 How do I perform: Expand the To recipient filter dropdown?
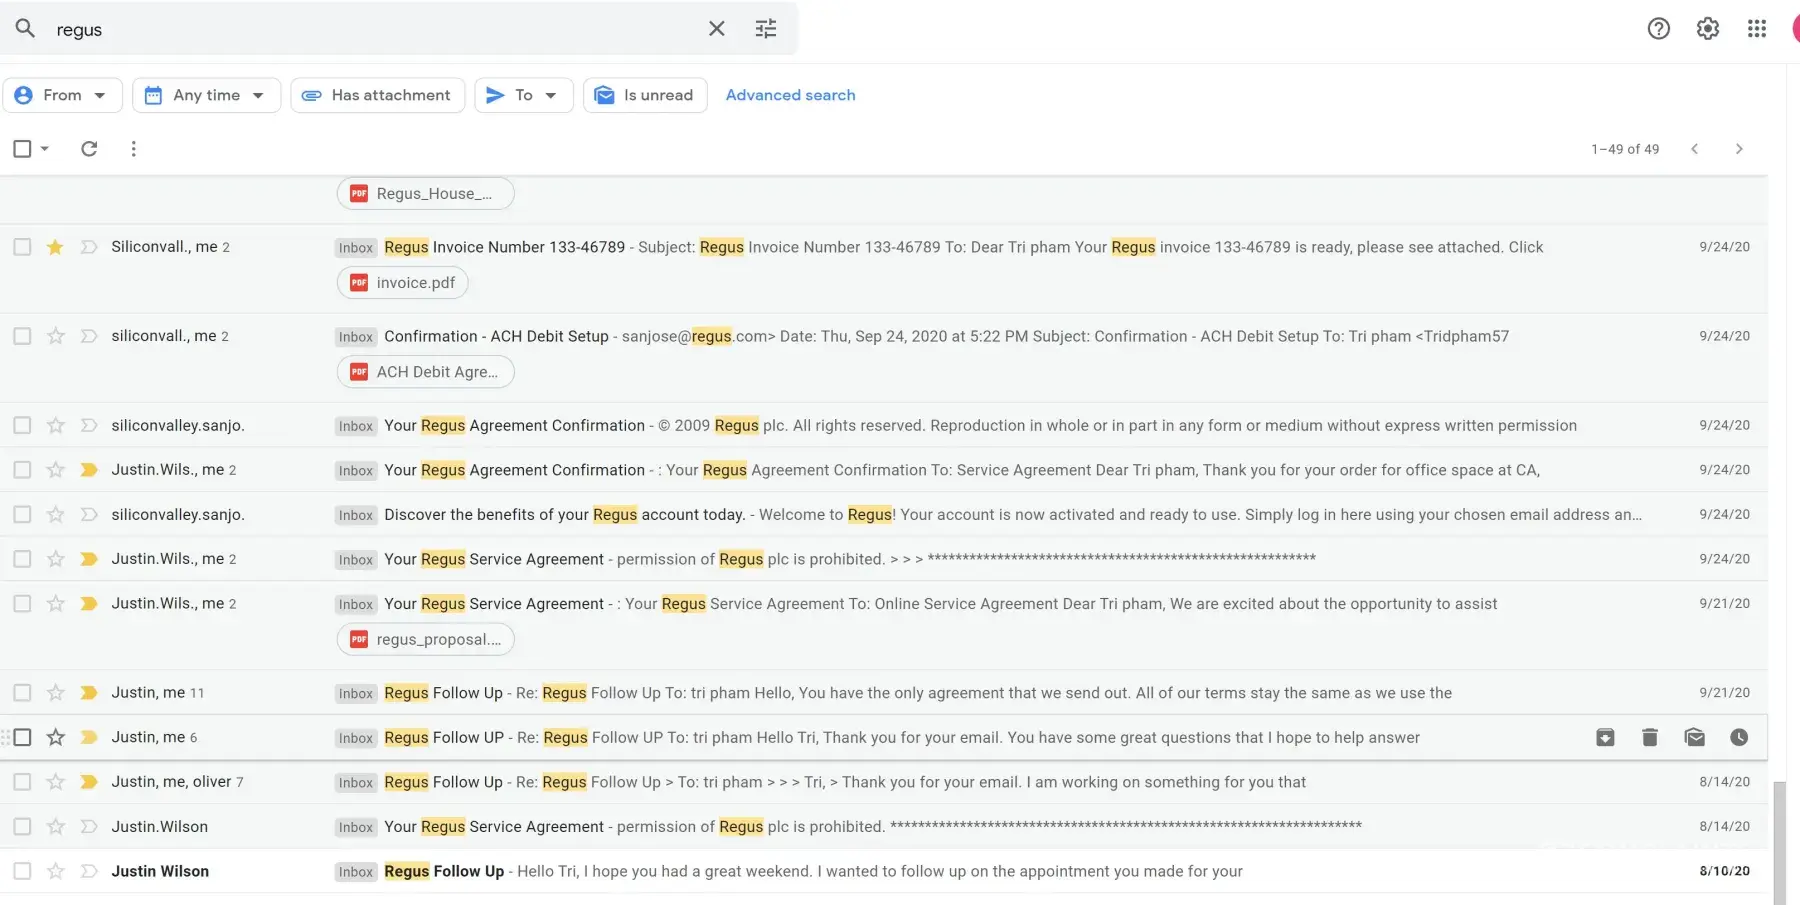523,95
